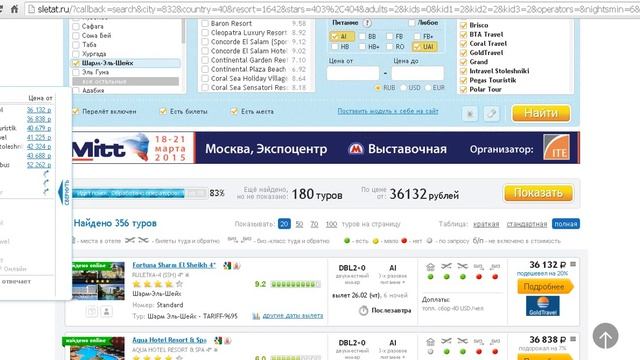Click the scroll-to-top round arrow icon
This screenshot has height=360, width=640.
pyautogui.click(x=605, y=336)
